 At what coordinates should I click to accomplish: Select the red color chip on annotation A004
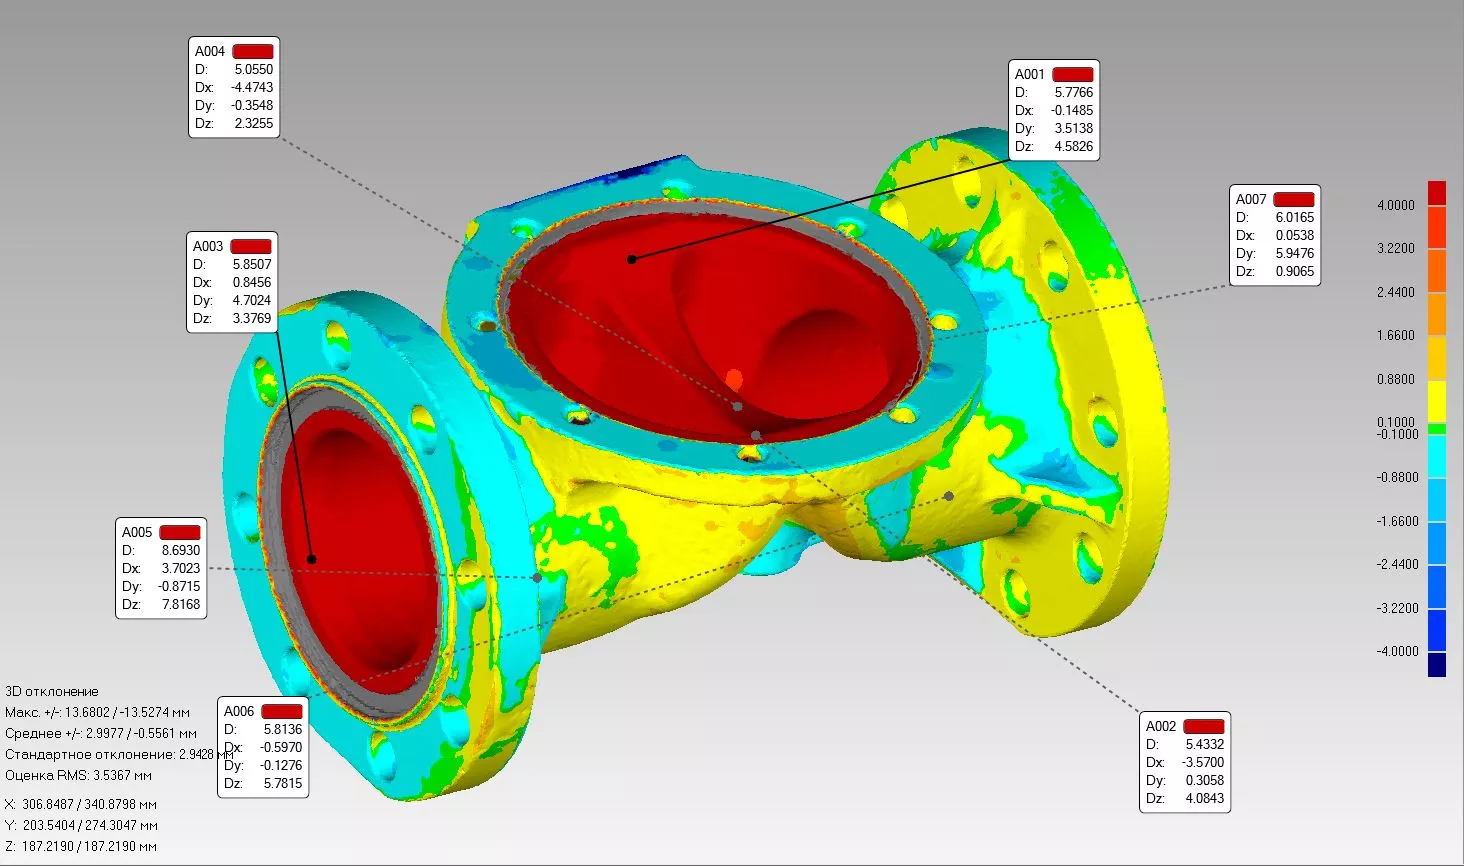click(x=253, y=51)
